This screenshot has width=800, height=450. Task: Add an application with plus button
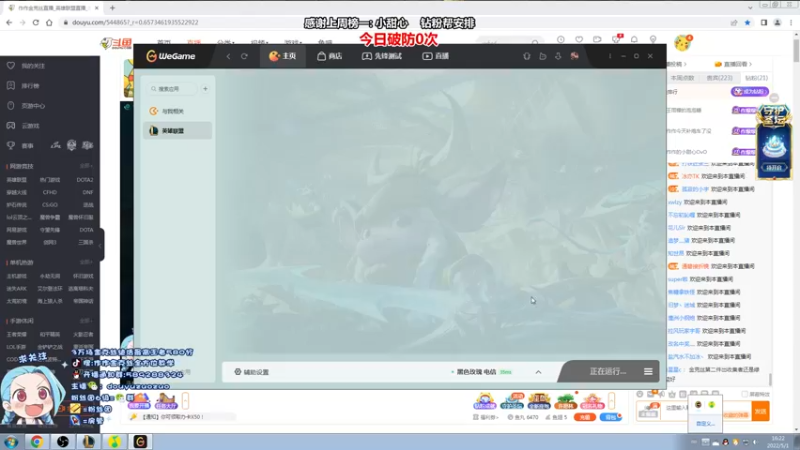click(205, 89)
